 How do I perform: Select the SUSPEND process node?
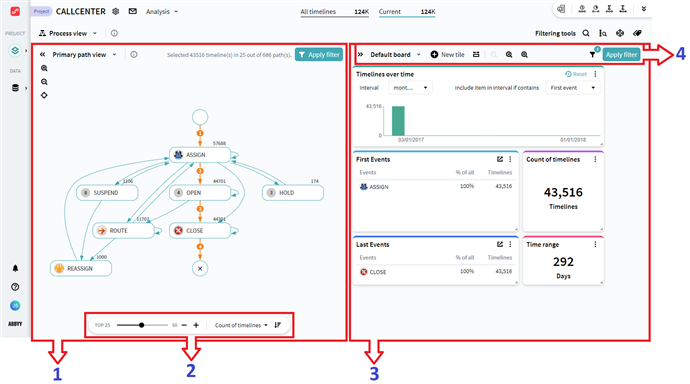pos(107,193)
